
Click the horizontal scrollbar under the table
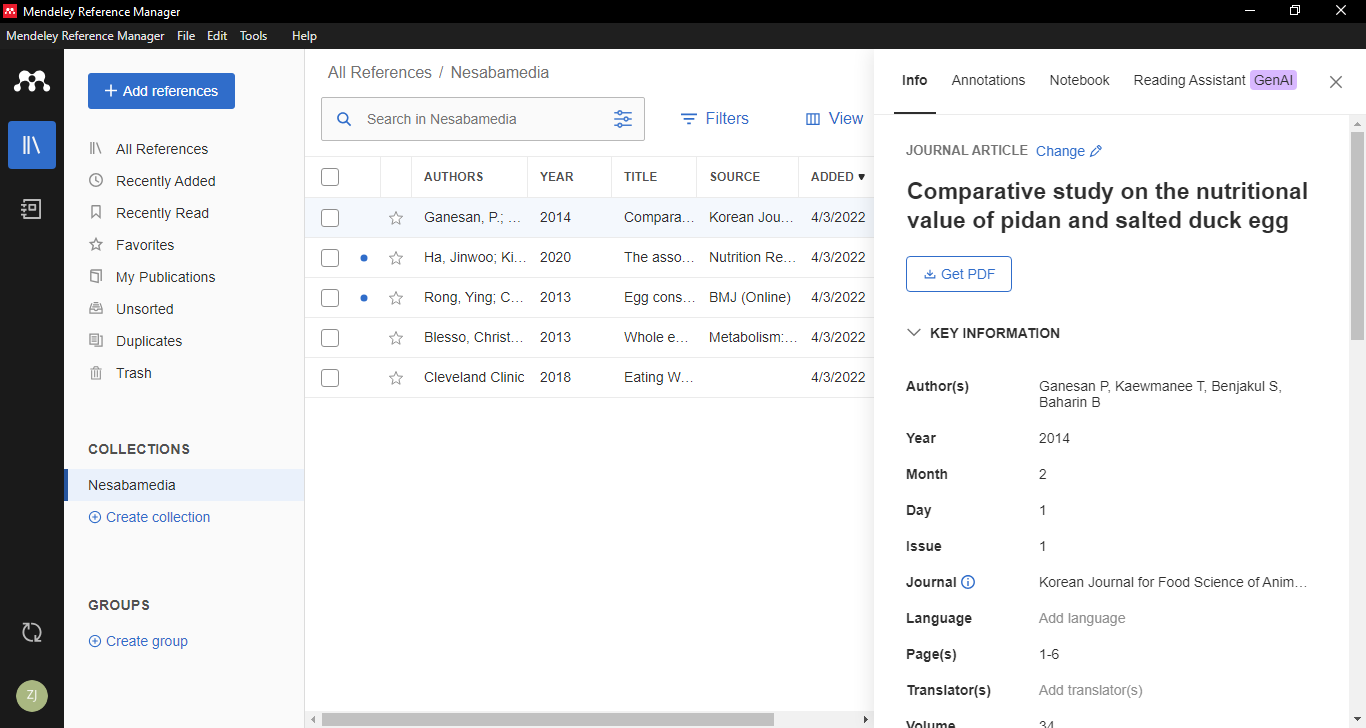click(547, 720)
